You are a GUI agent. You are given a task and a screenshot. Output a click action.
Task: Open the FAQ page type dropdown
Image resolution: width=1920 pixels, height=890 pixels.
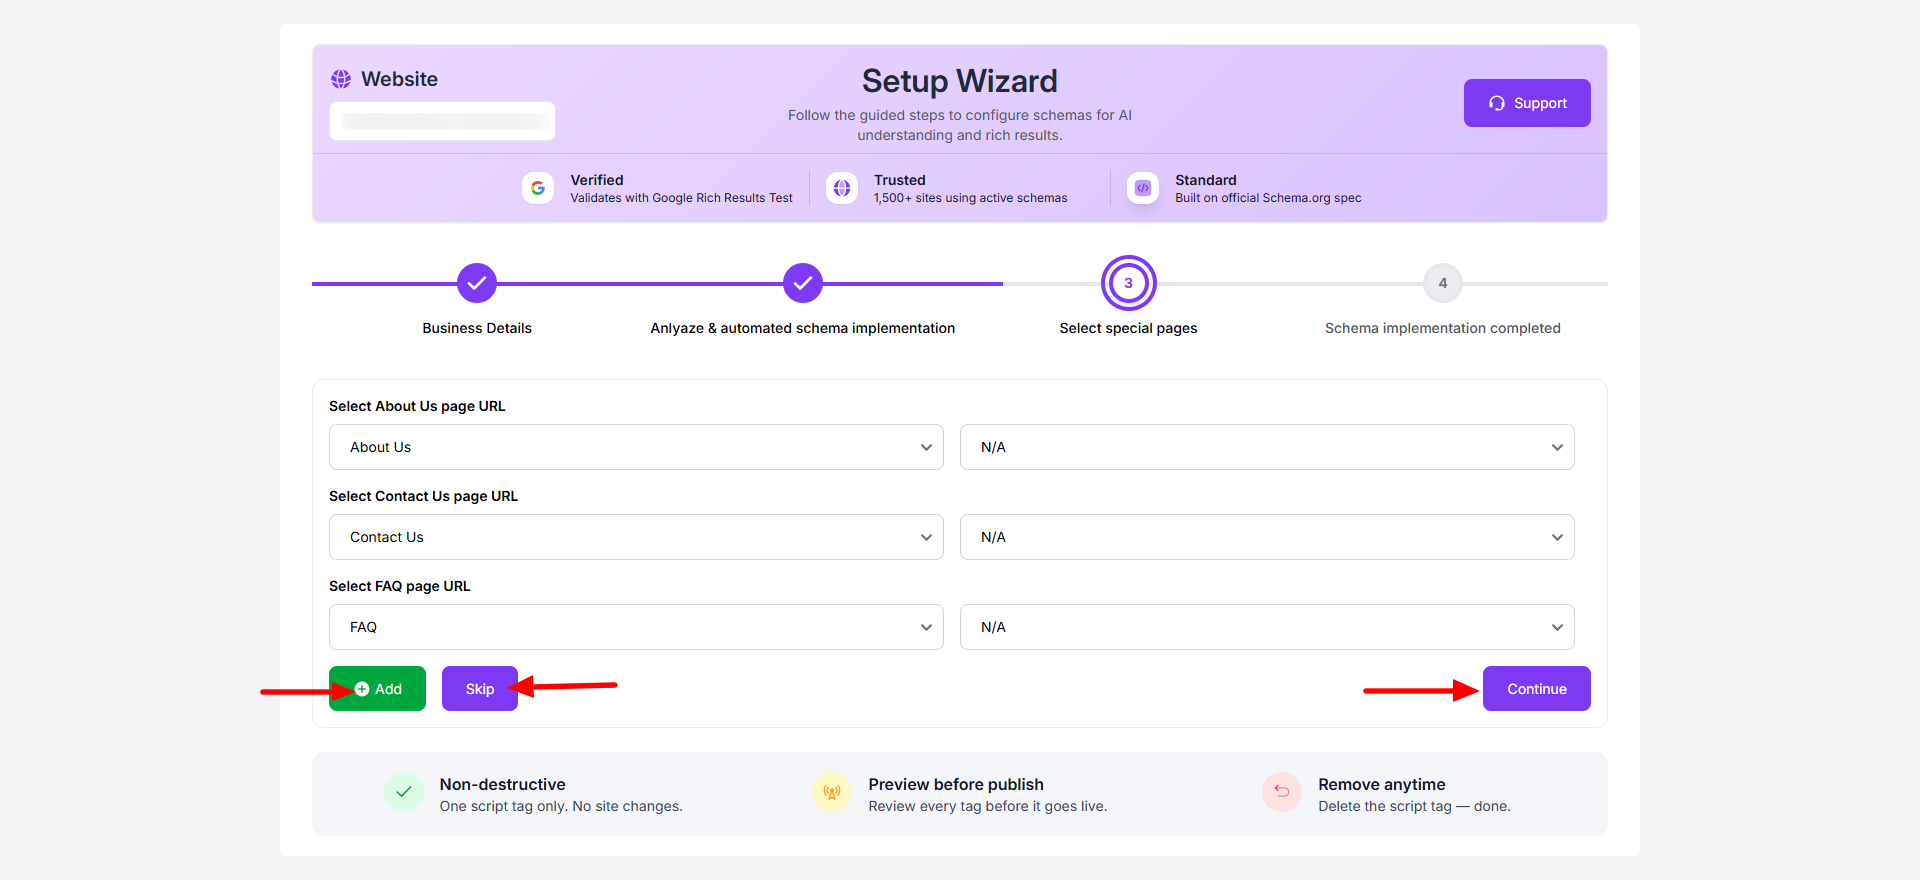636,627
